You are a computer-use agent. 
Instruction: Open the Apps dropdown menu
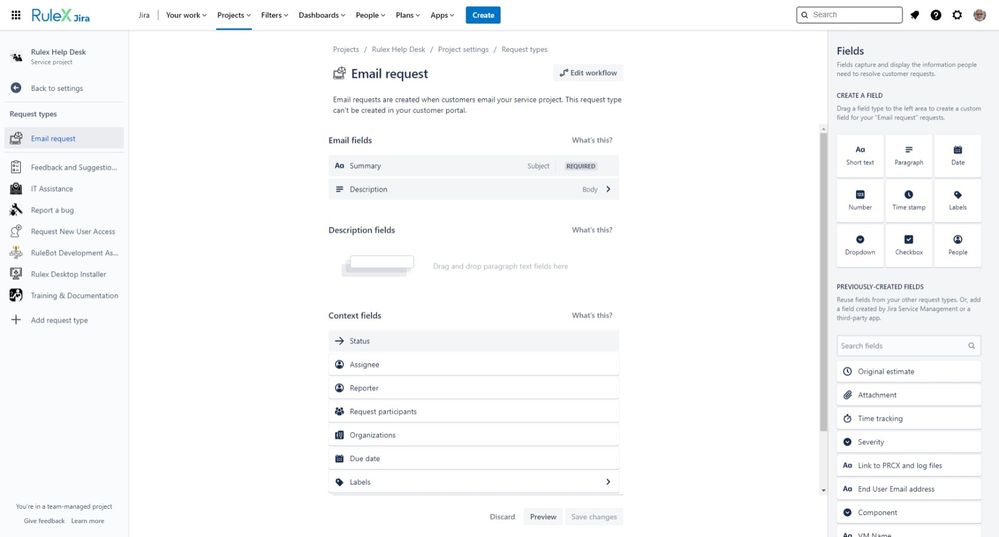[x=442, y=15]
